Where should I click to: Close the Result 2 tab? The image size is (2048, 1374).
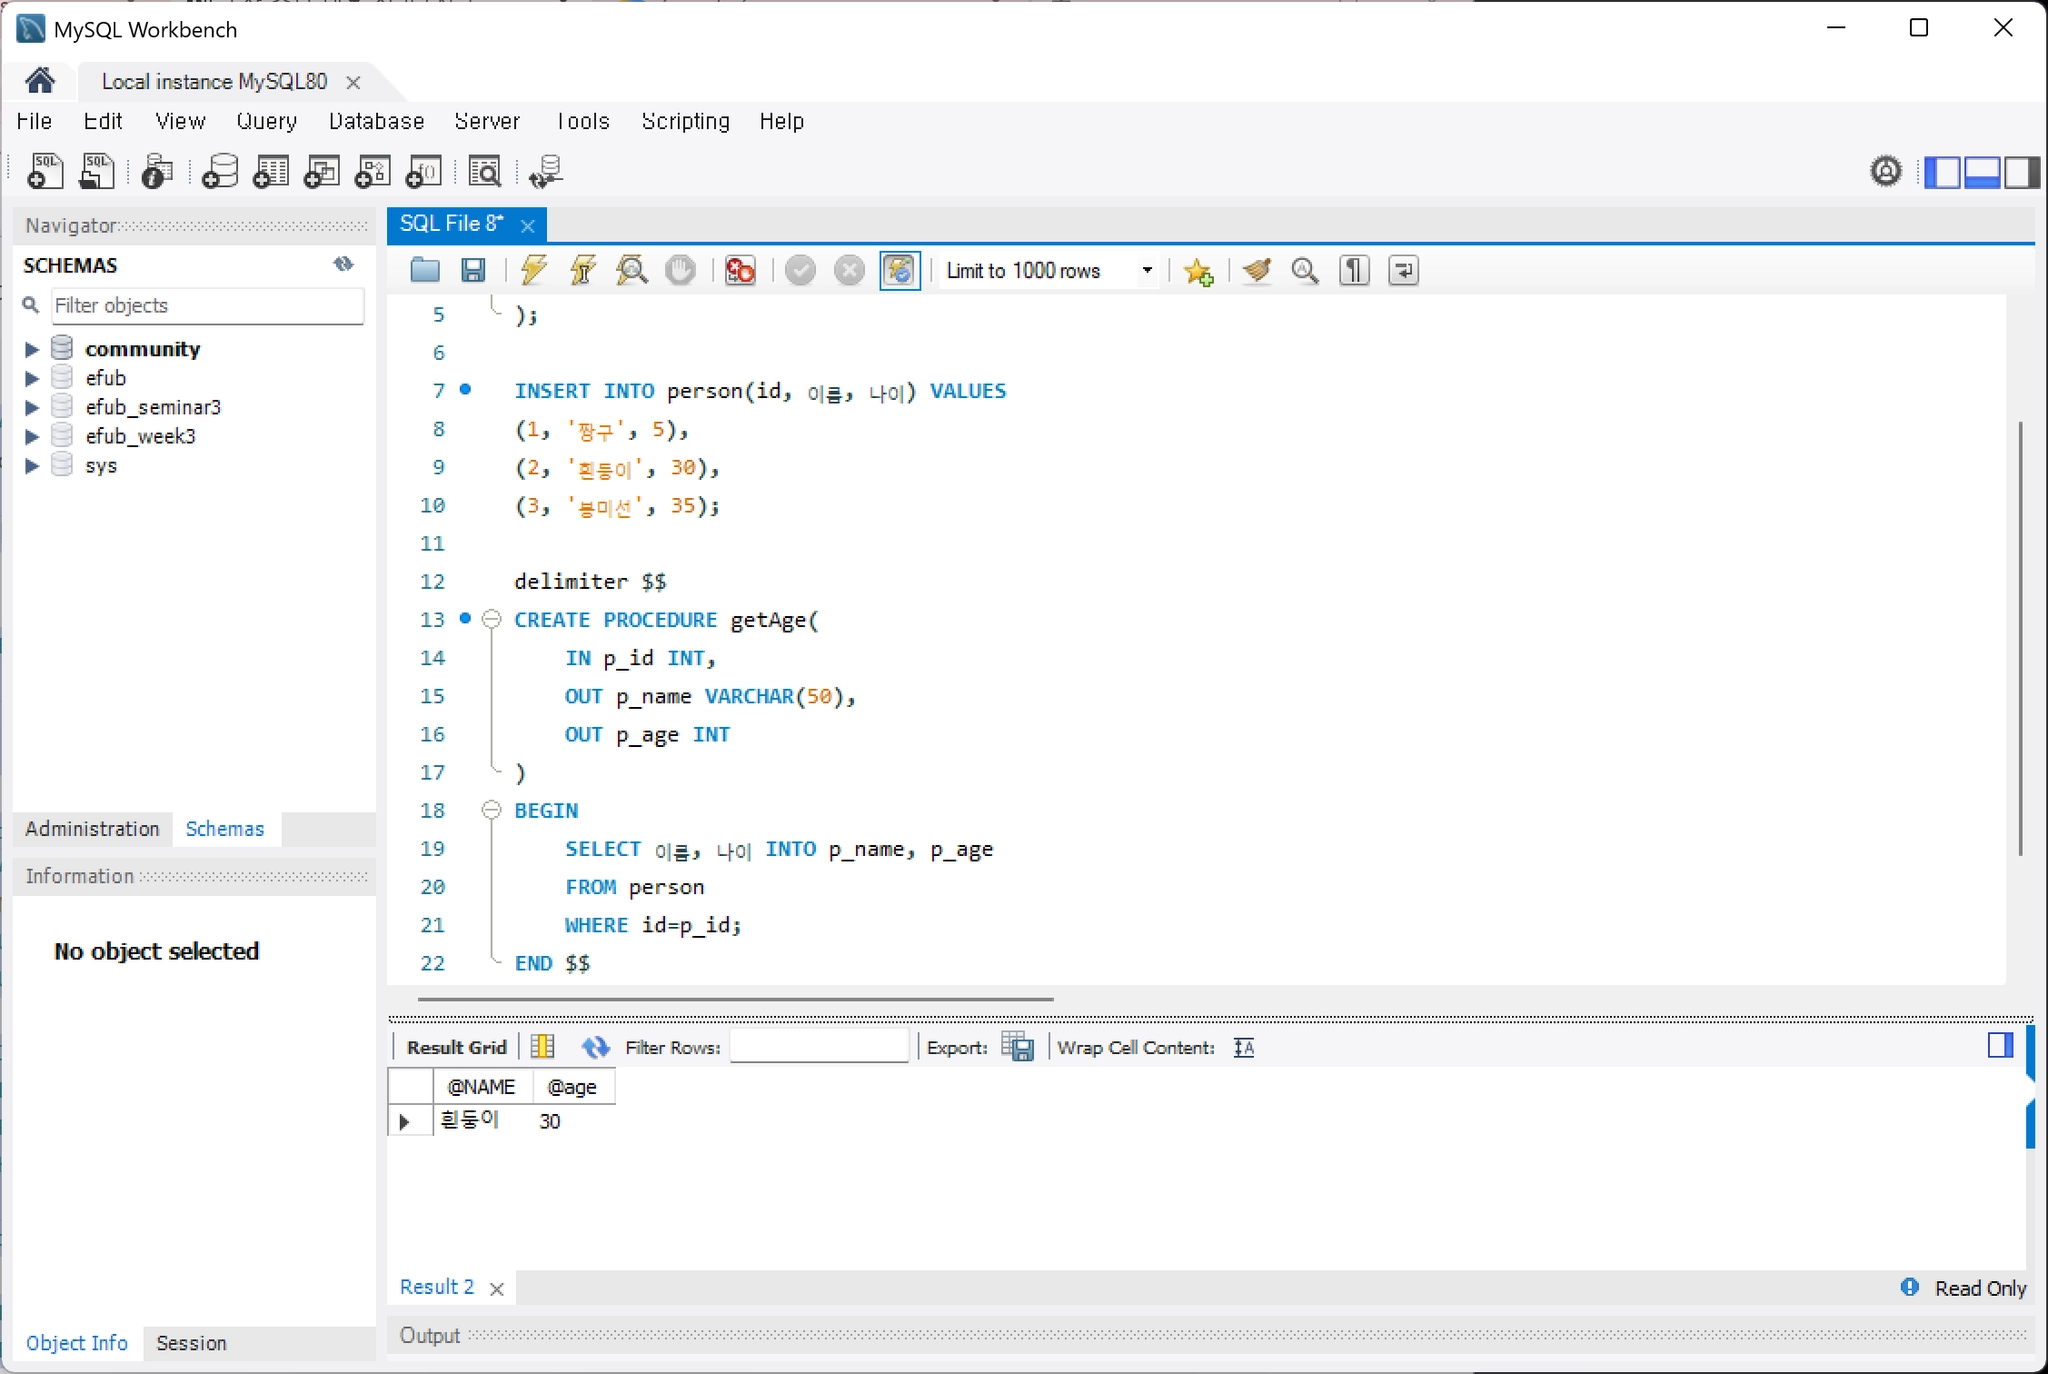point(497,1289)
